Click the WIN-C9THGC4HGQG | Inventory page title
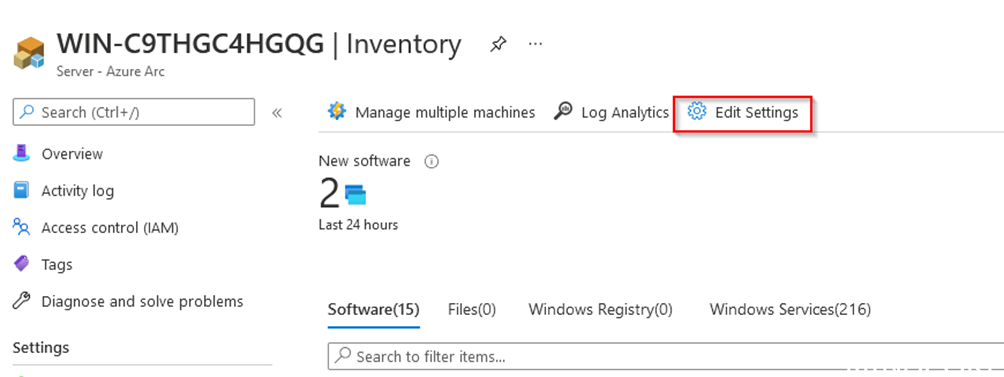Screen dimensions: 1004x377 click(x=259, y=44)
